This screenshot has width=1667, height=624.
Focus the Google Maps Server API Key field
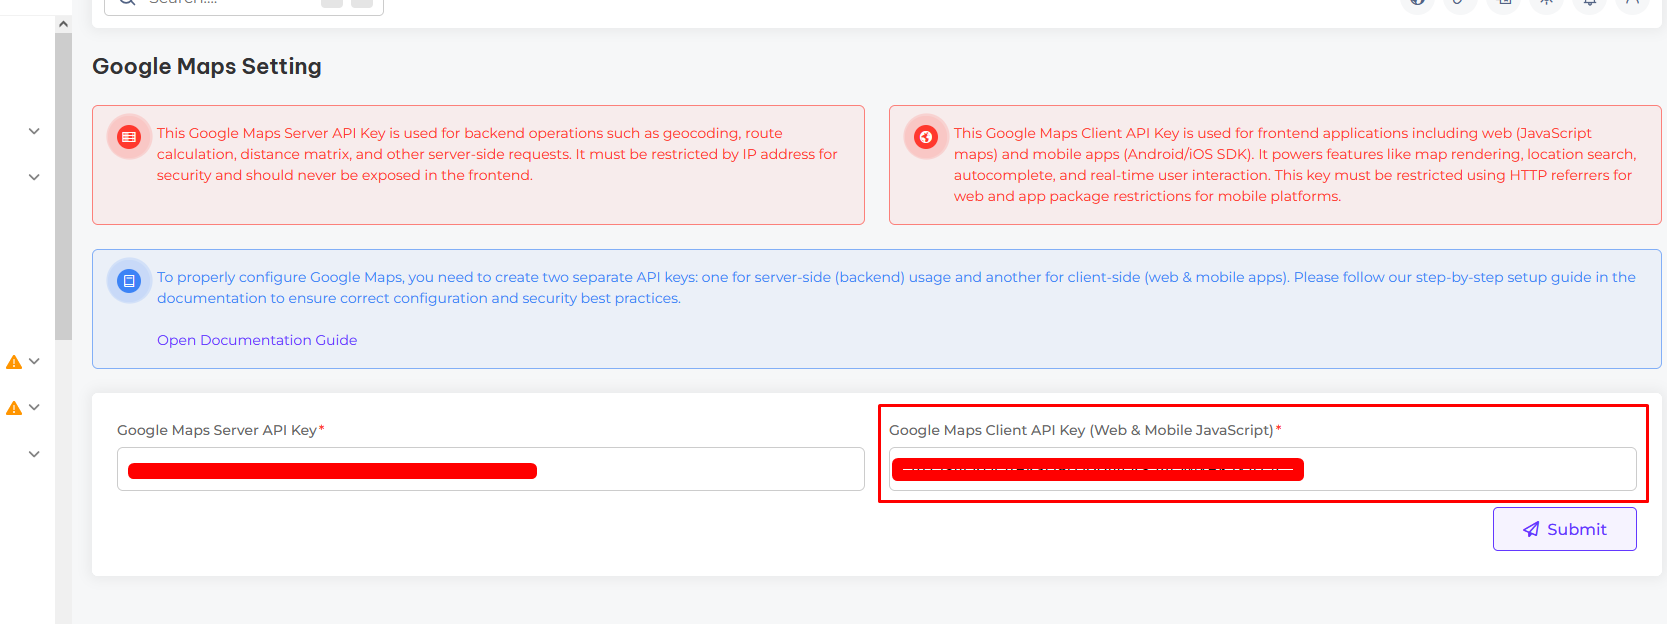490,469
